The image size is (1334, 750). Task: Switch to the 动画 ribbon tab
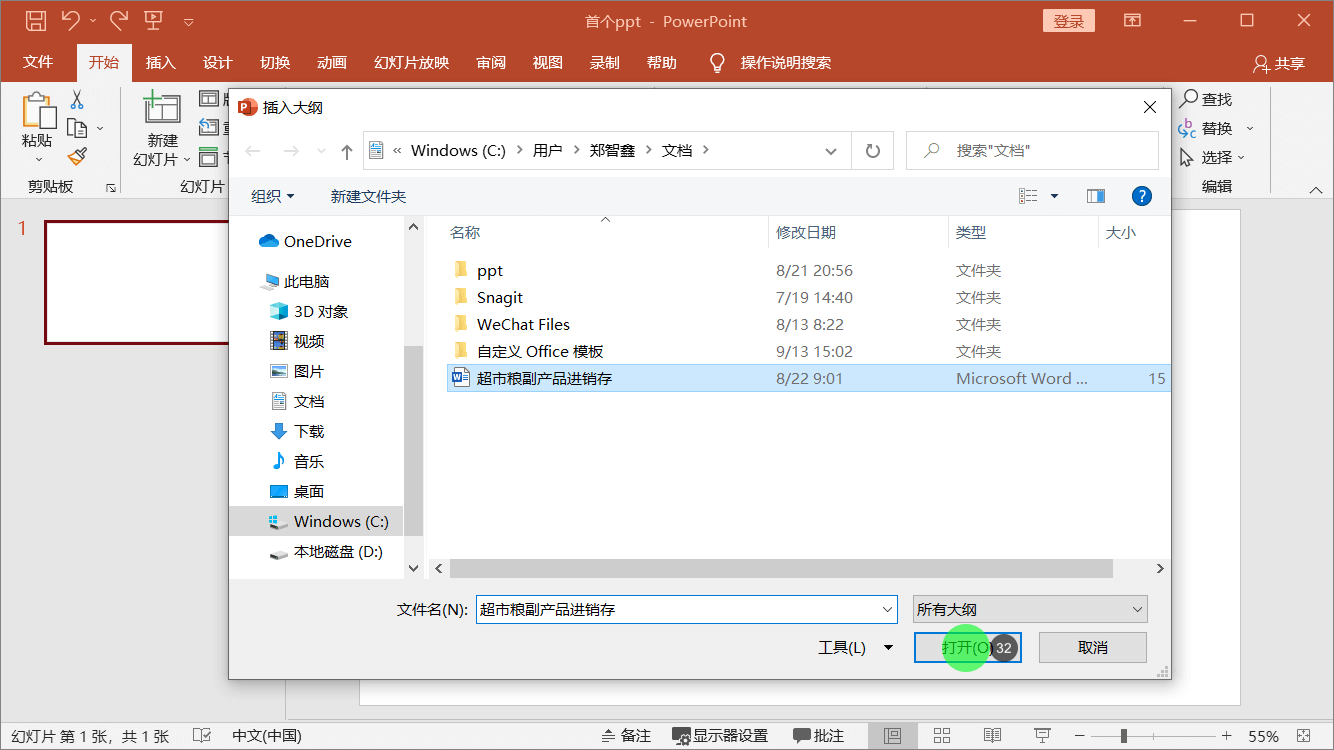(332, 62)
